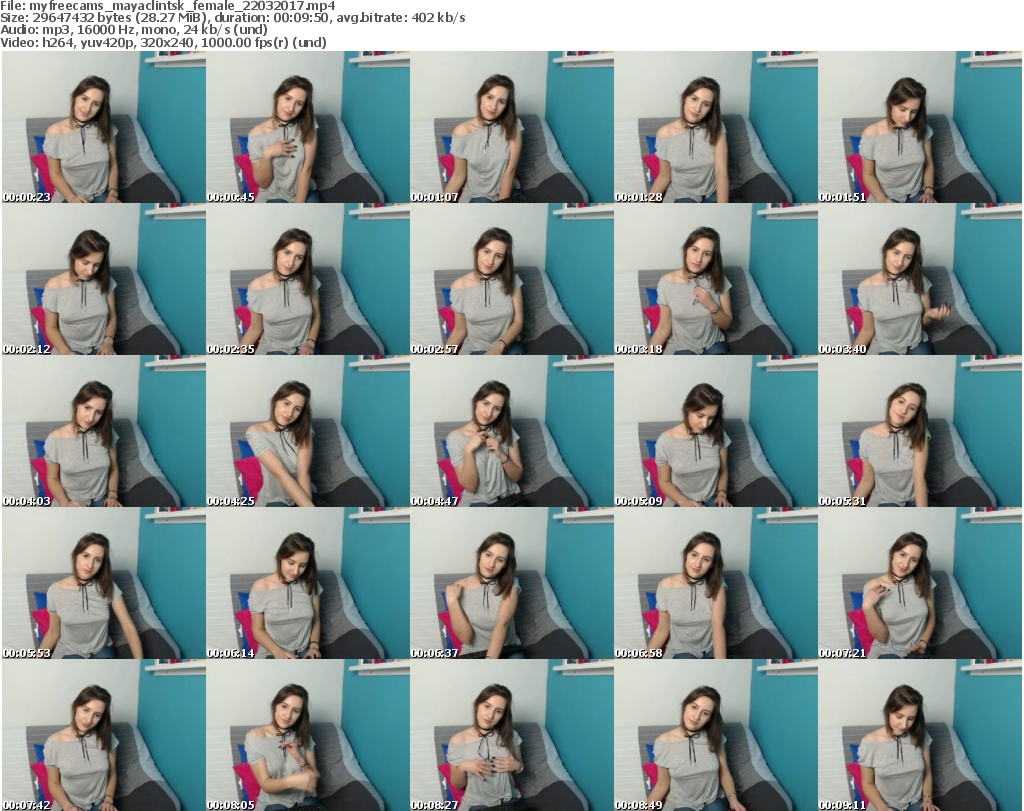Image resolution: width=1024 pixels, height=811 pixels.
Task: Pick the 00:05:53 video frame
Action: coord(104,584)
